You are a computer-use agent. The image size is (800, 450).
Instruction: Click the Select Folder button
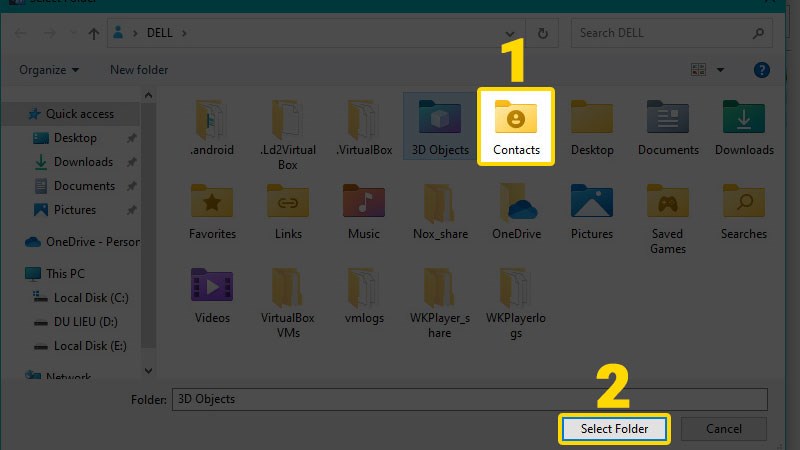614,429
